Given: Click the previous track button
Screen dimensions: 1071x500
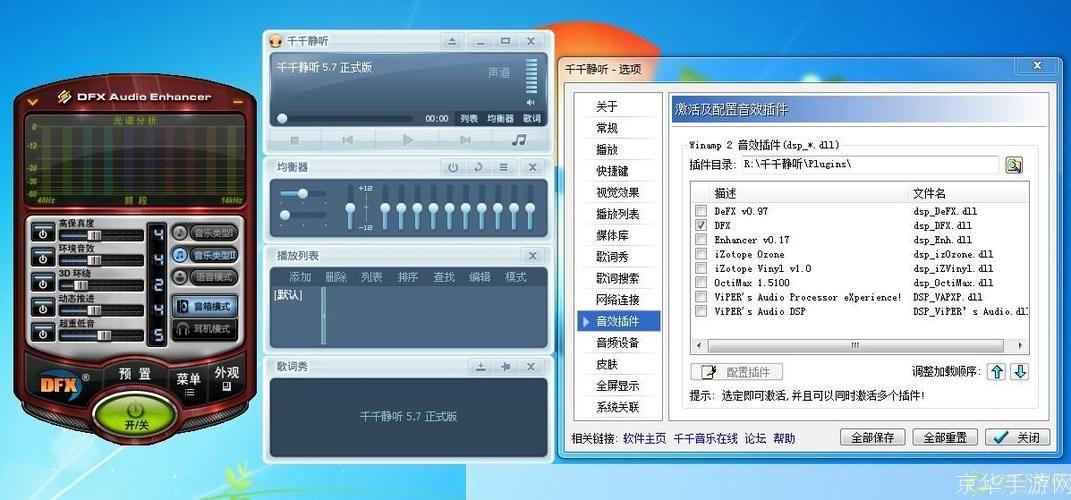Looking at the screenshot, I should point(347,140).
